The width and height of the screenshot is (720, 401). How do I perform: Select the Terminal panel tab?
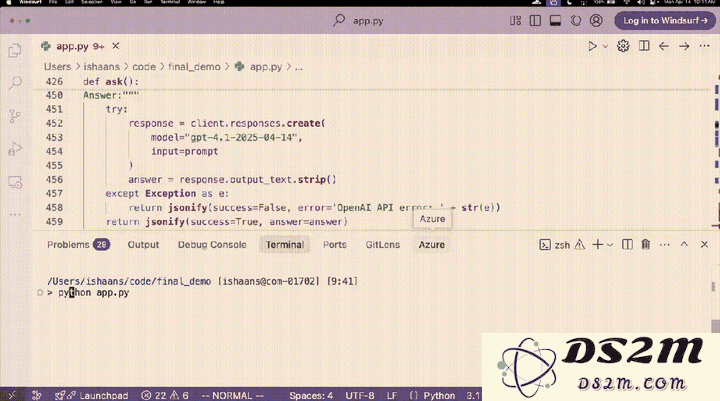click(285, 245)
